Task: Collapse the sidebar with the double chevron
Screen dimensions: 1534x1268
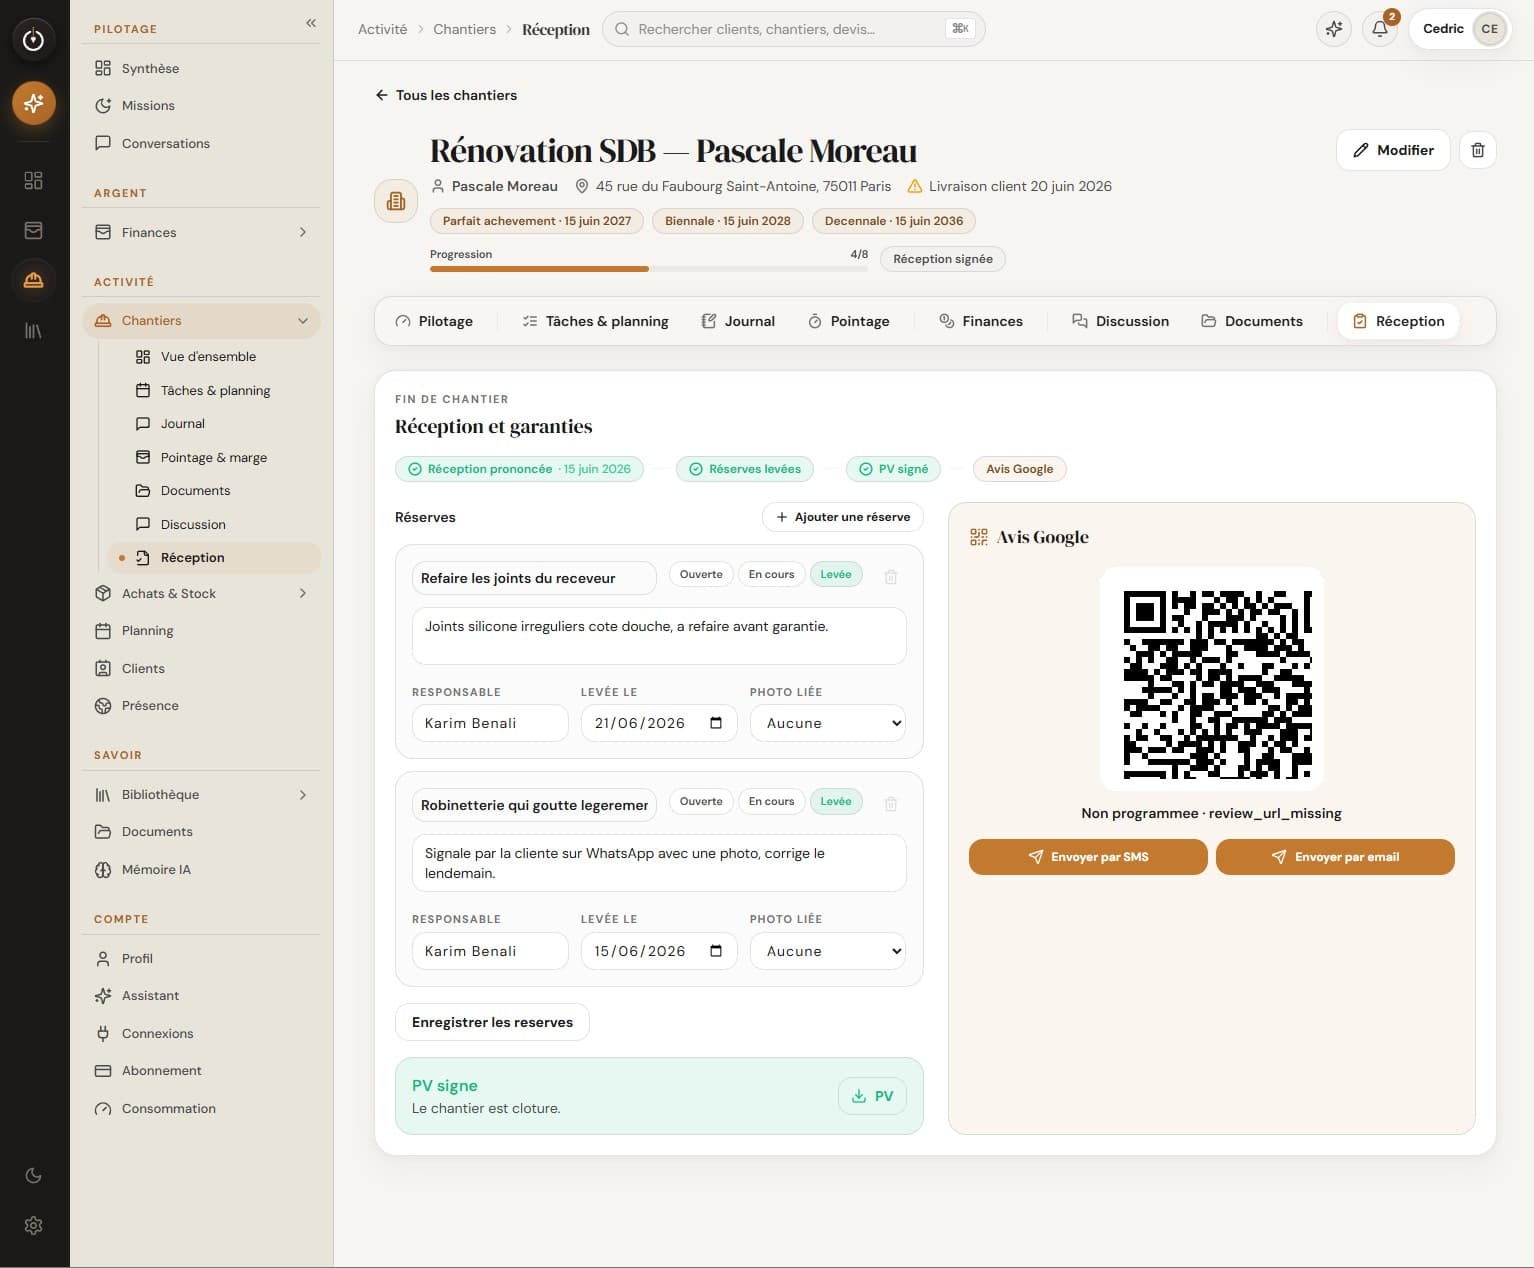Action: tap(311, 23)
